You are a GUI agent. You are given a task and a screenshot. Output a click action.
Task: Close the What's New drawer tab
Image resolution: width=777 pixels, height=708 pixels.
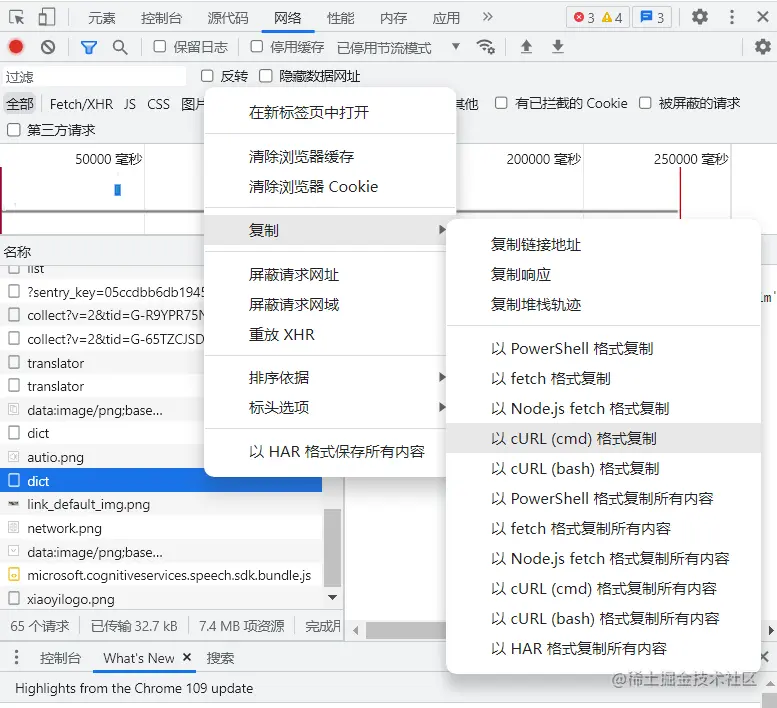tap(187, 657)
